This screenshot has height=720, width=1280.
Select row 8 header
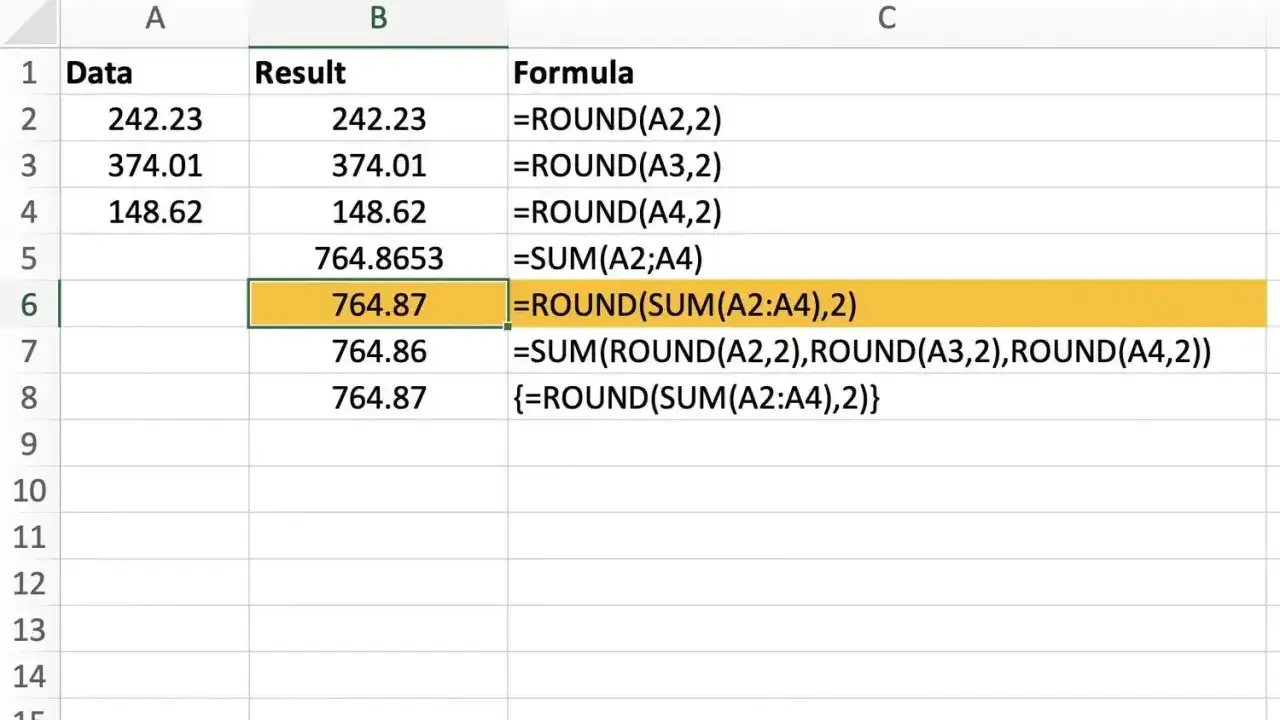pyautogui.click(x=29, y=398)
